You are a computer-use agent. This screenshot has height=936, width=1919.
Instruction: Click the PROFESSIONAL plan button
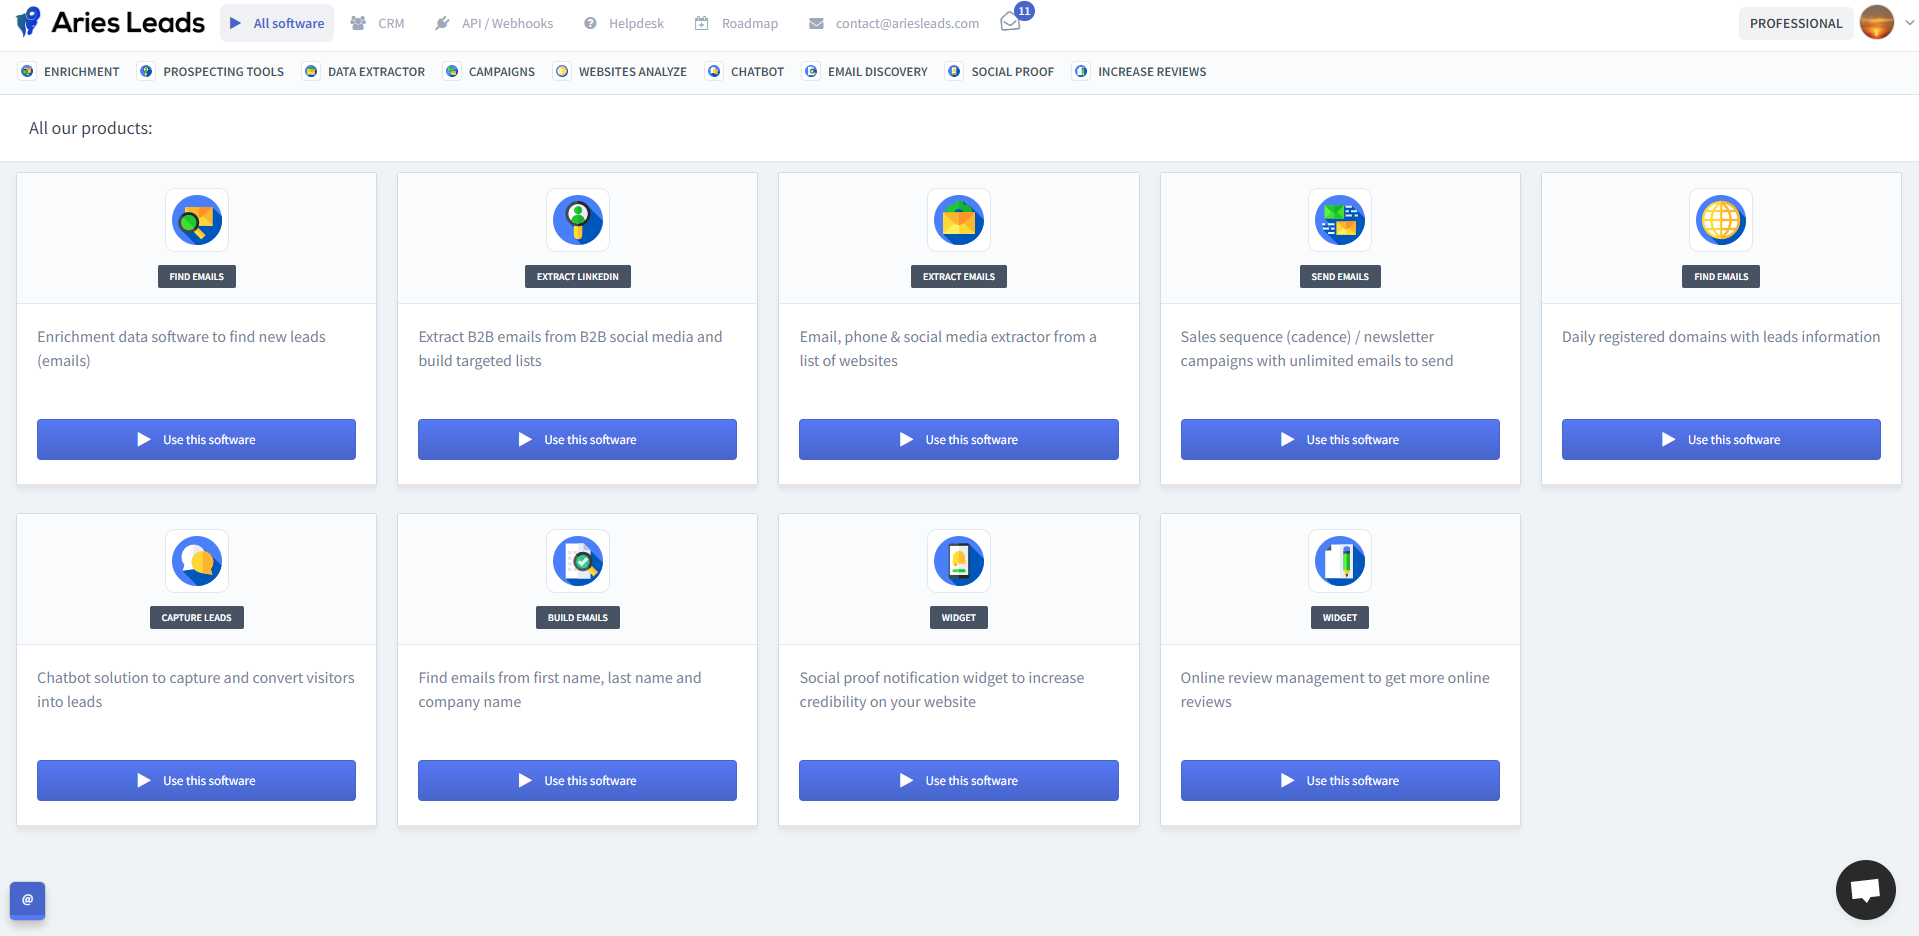[x=1795, y=22]
